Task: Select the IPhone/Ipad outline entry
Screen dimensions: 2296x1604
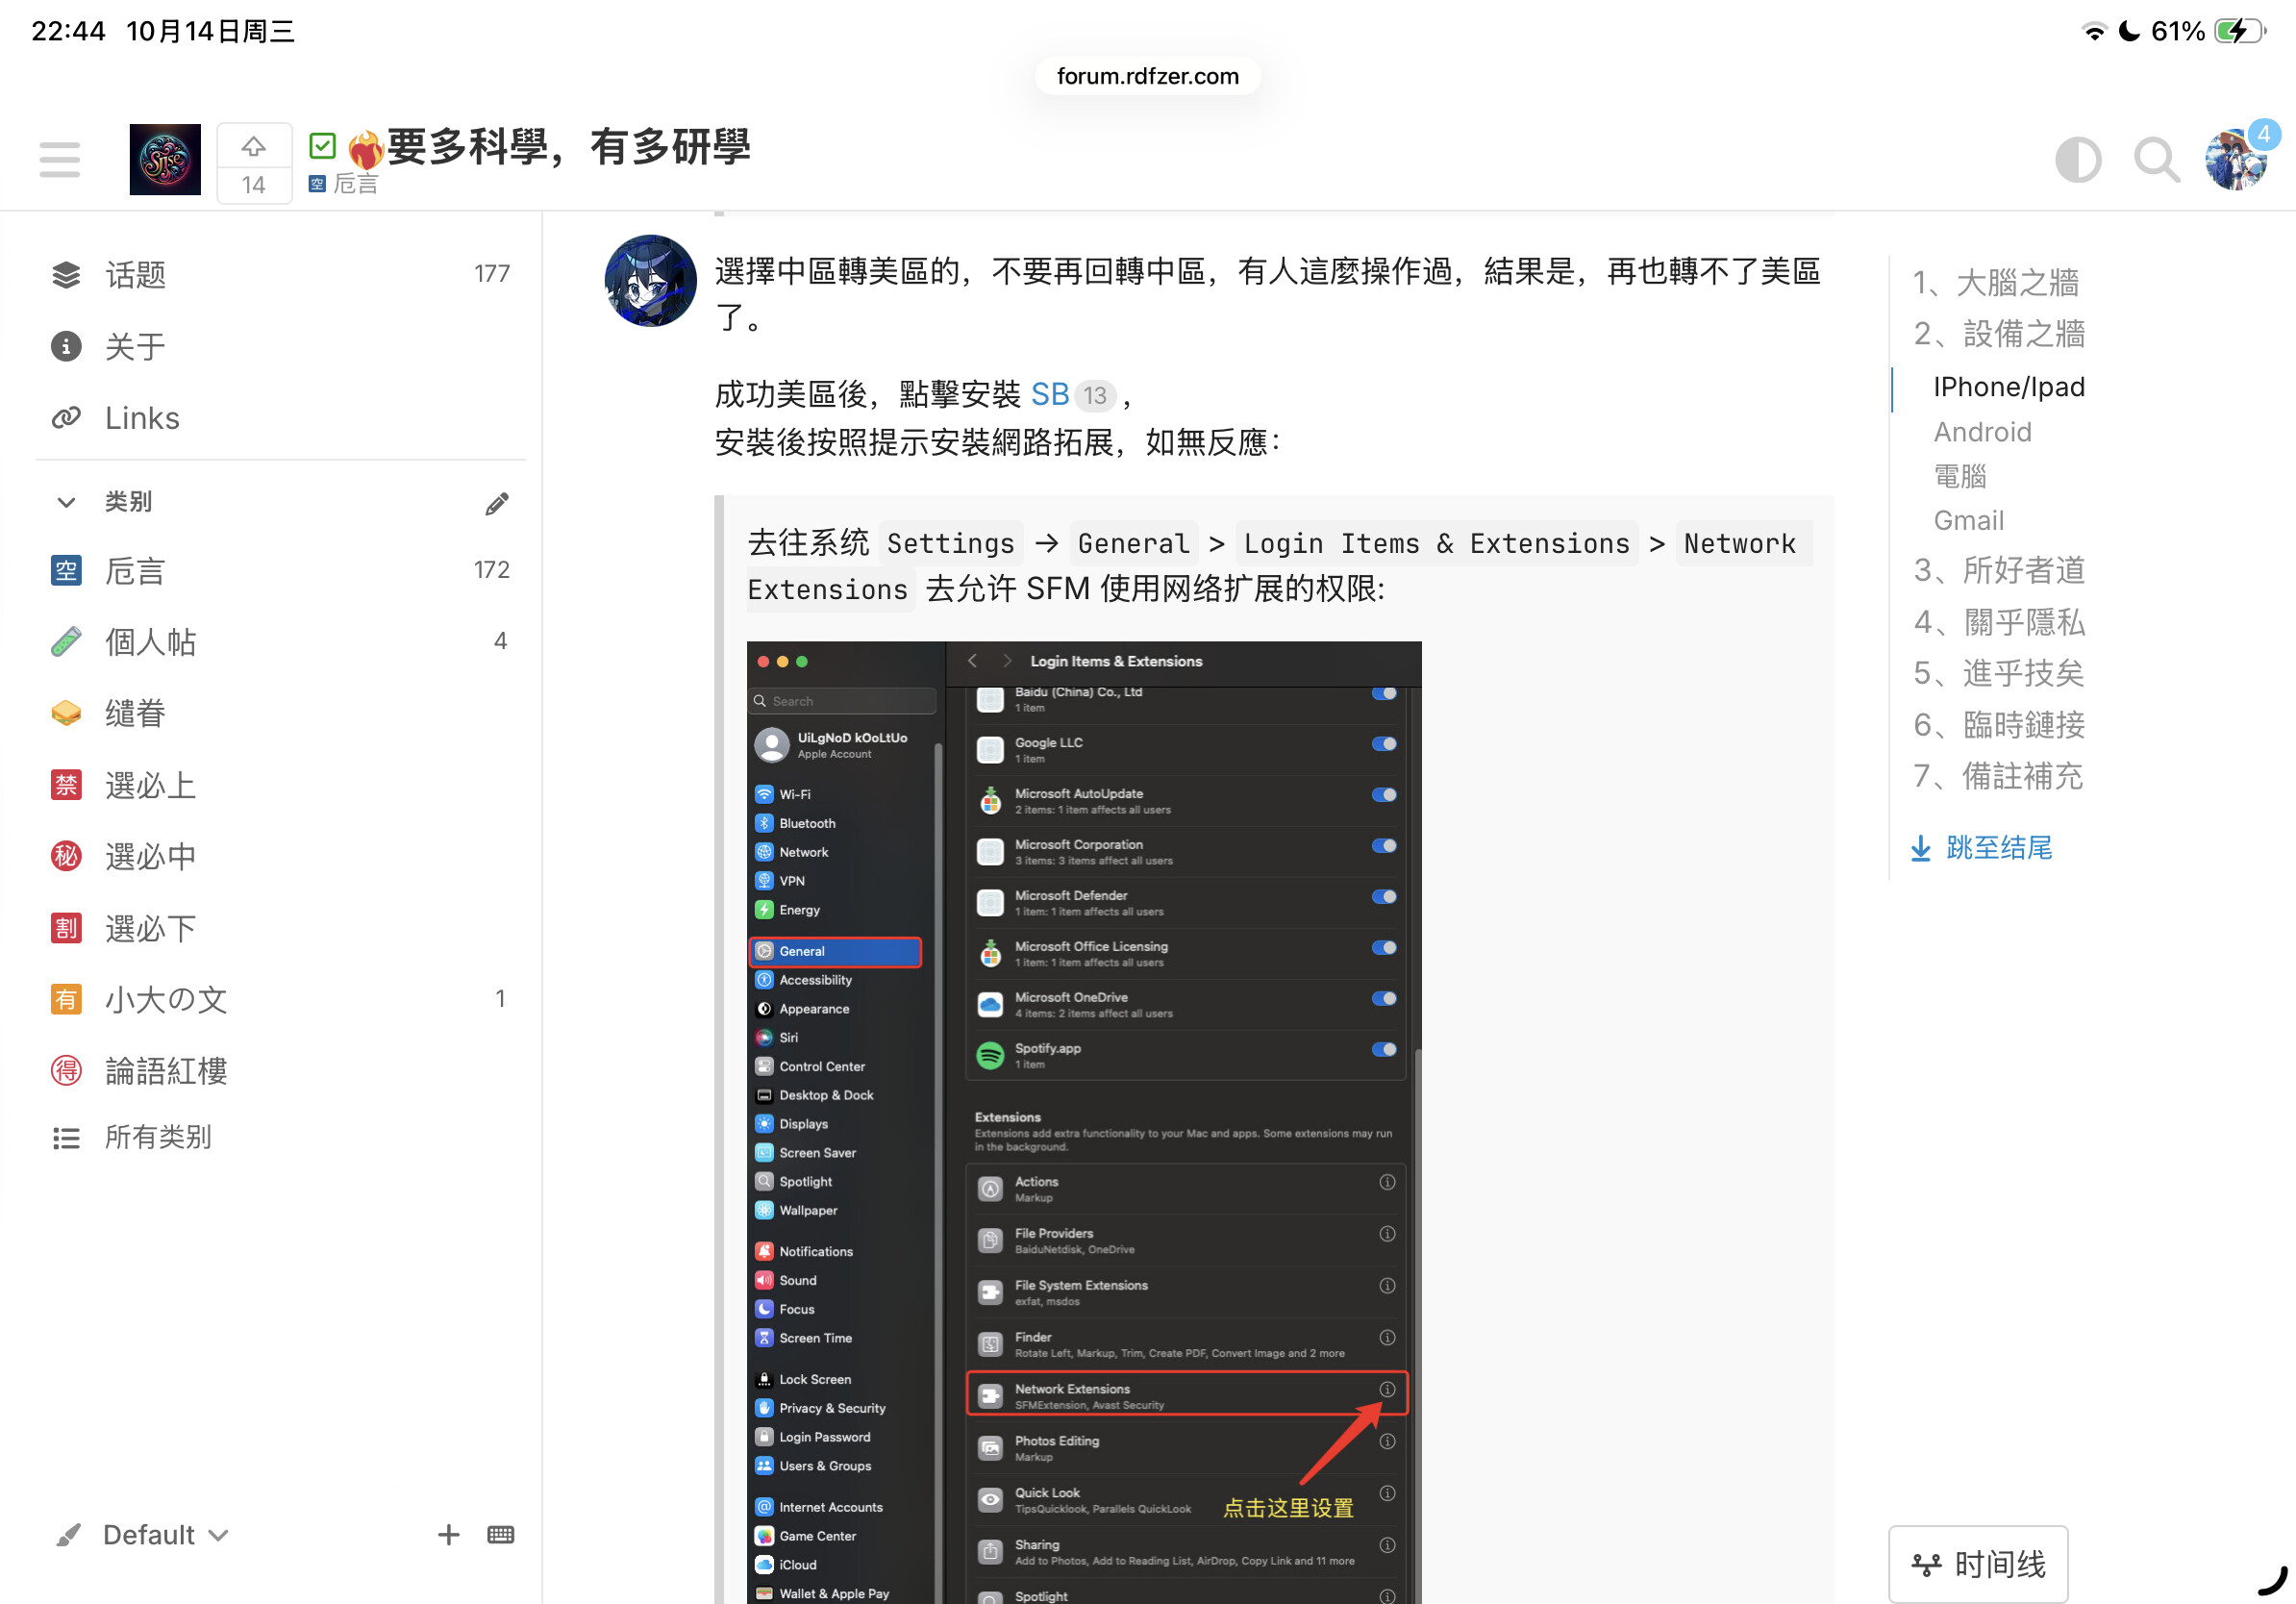Action: (x=2009, y=387)
